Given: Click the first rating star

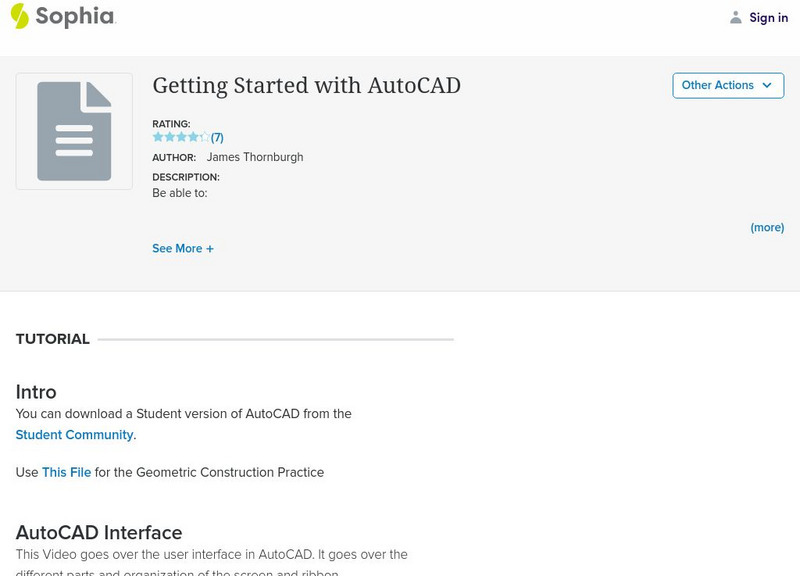Looking at the screenshot, I should (x=158, y=137).
